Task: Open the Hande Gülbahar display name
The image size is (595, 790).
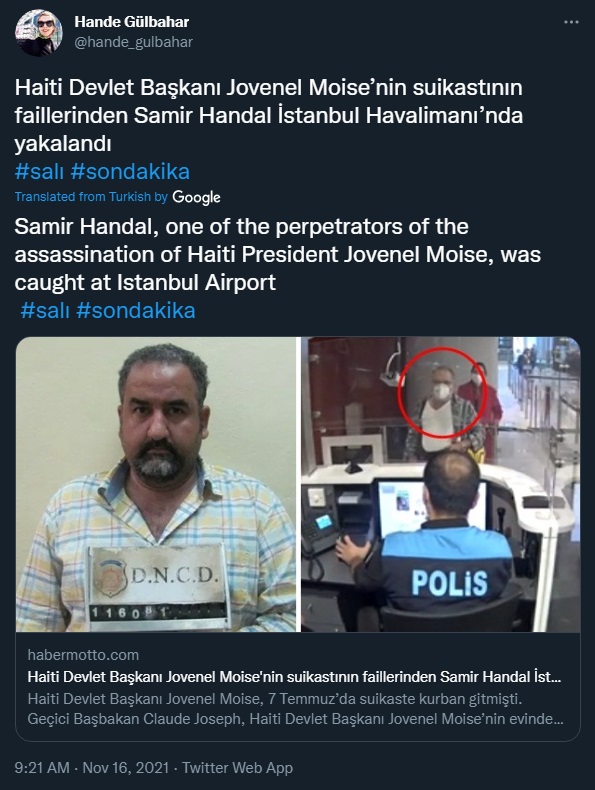Action: click(x=131, y=22)
